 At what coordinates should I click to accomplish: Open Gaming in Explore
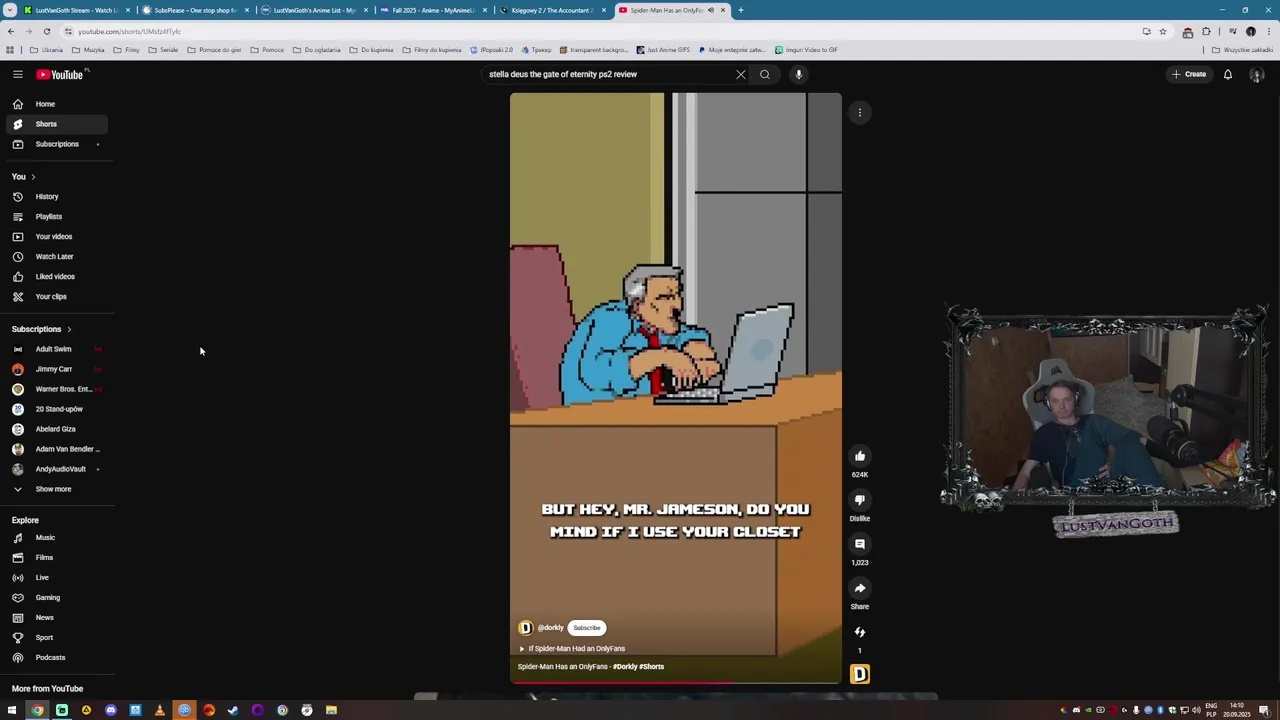tap(55, 598)
